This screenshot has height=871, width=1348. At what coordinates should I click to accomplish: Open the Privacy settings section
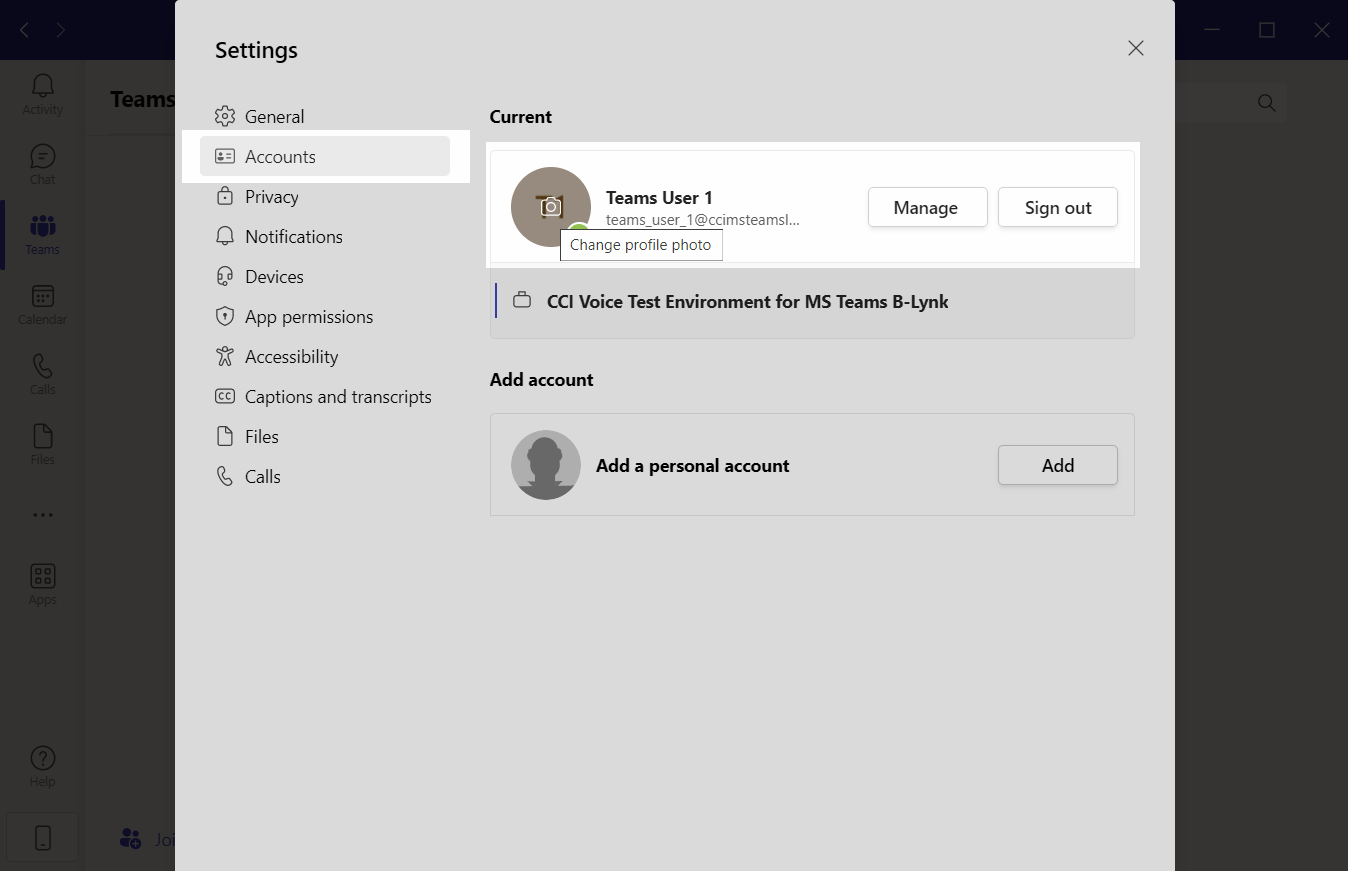tap(271, 196)
